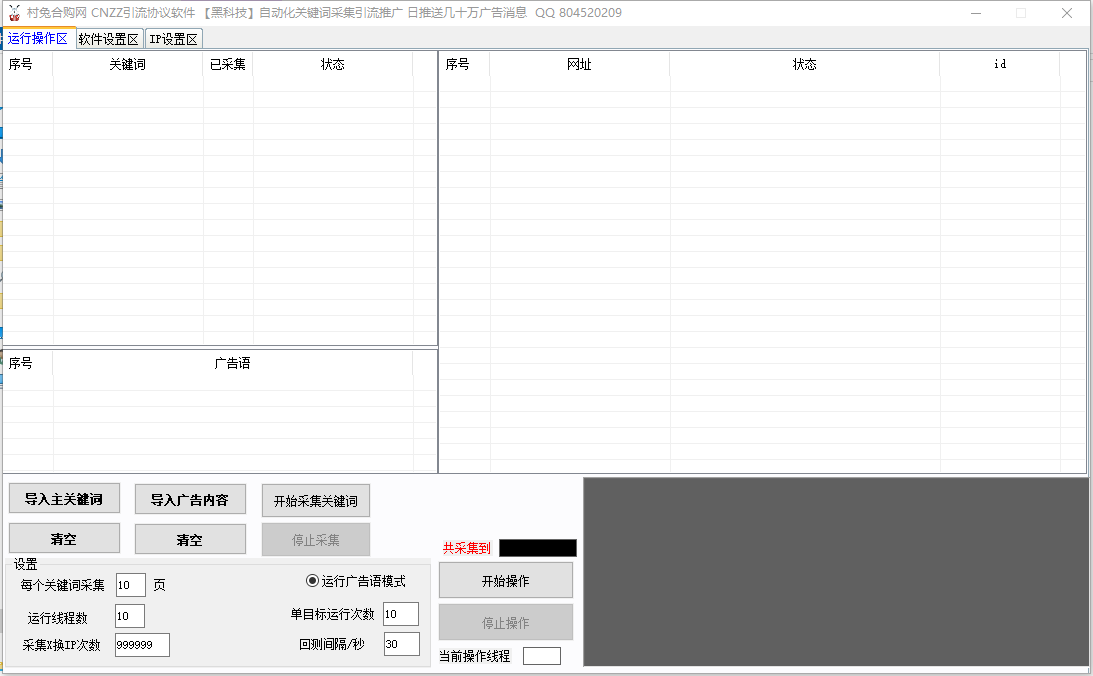Click the 导入主关键词 button
This screenshot has width=1093, height=676.
click(x=64, y=499)
